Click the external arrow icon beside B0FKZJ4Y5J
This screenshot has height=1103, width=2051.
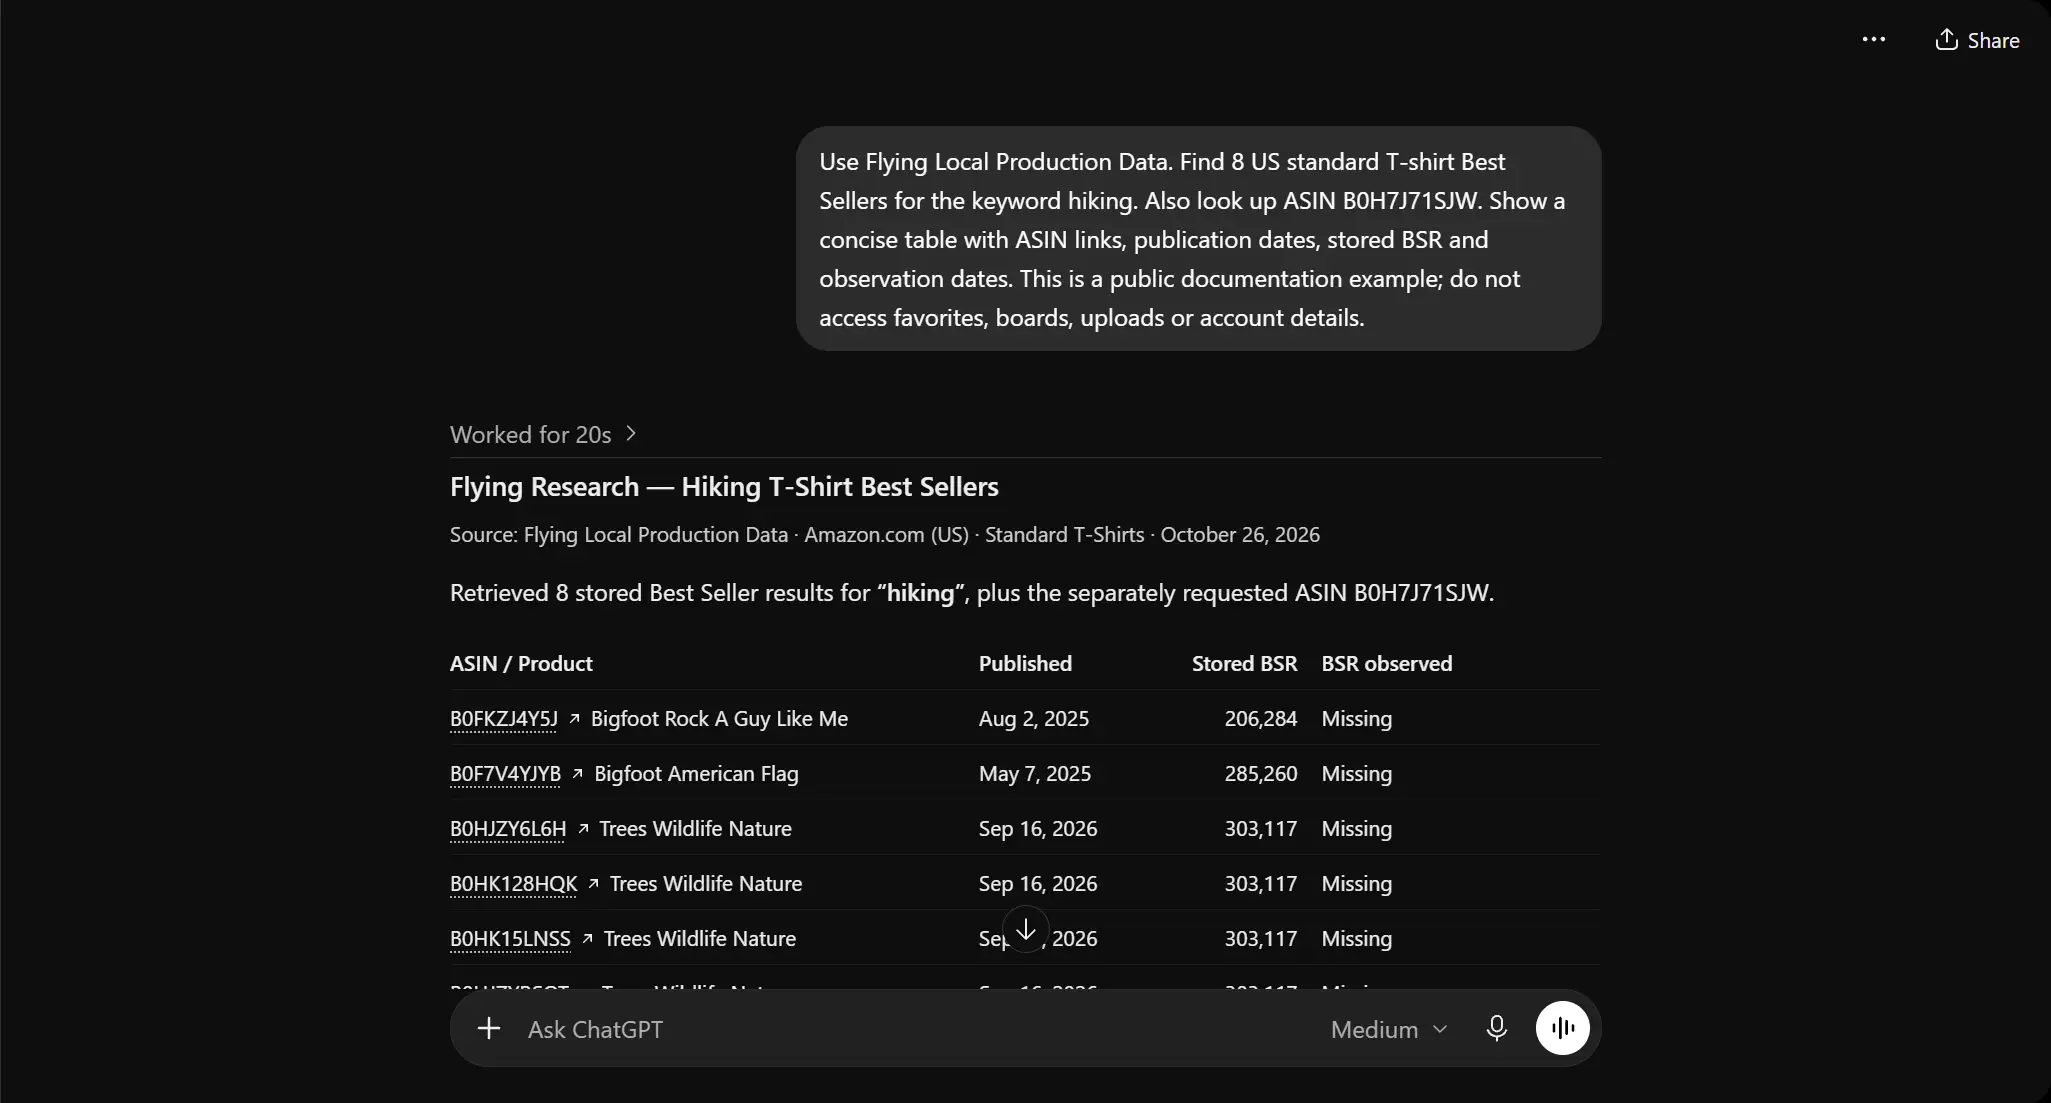point(574,718)
